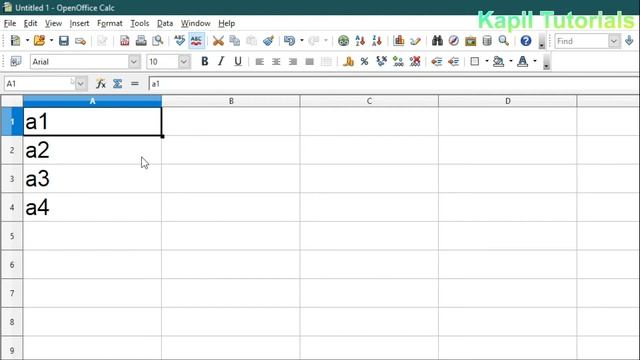The width and height of the screenshot is (640, 360).
Task: Toggle Italic formatting
Action: [x=221, y=62]
